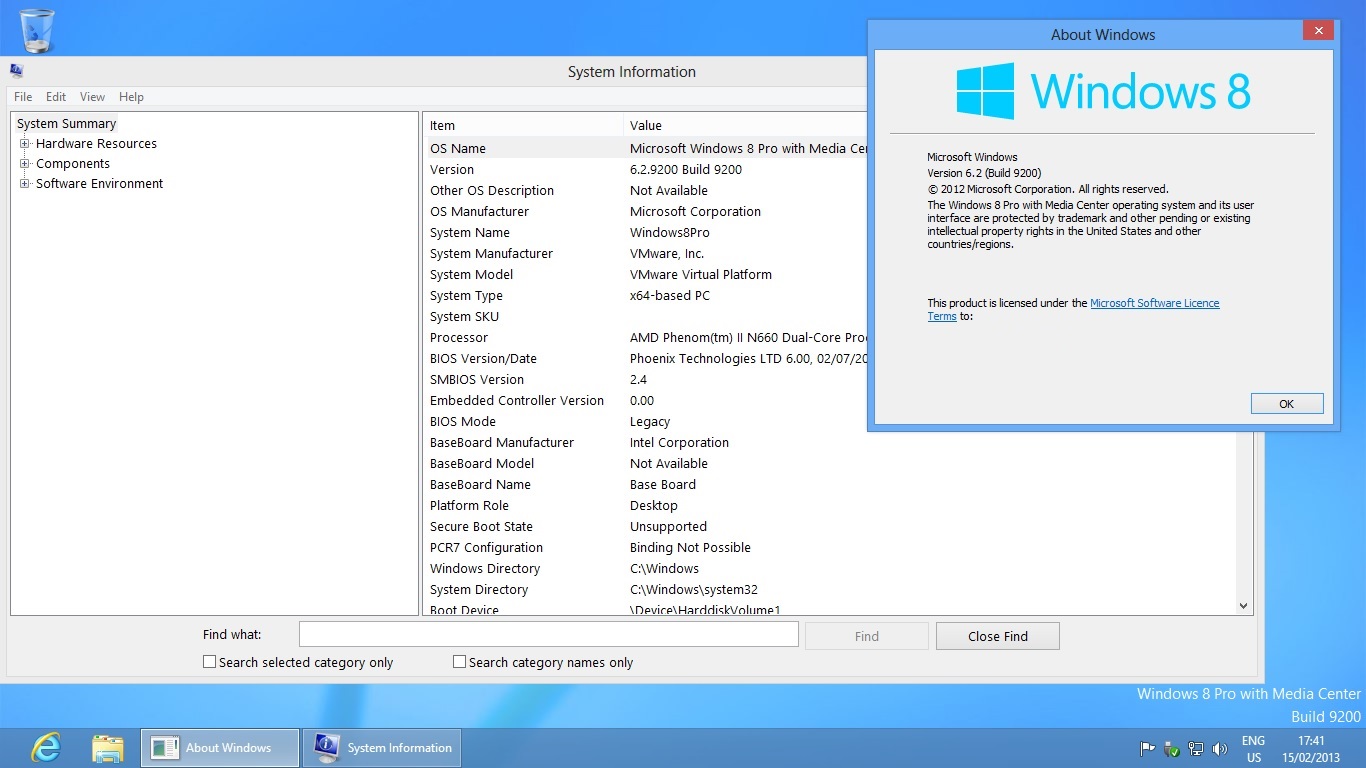Expand the Hardware Resources node
Screen dimensions: 1366x768
25,143
